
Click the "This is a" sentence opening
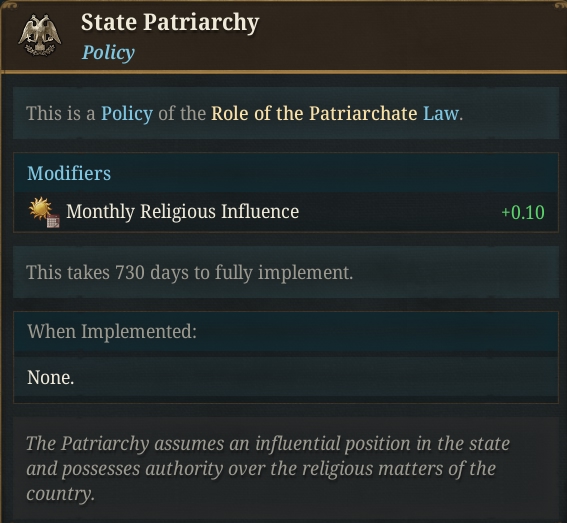point(61,114)
